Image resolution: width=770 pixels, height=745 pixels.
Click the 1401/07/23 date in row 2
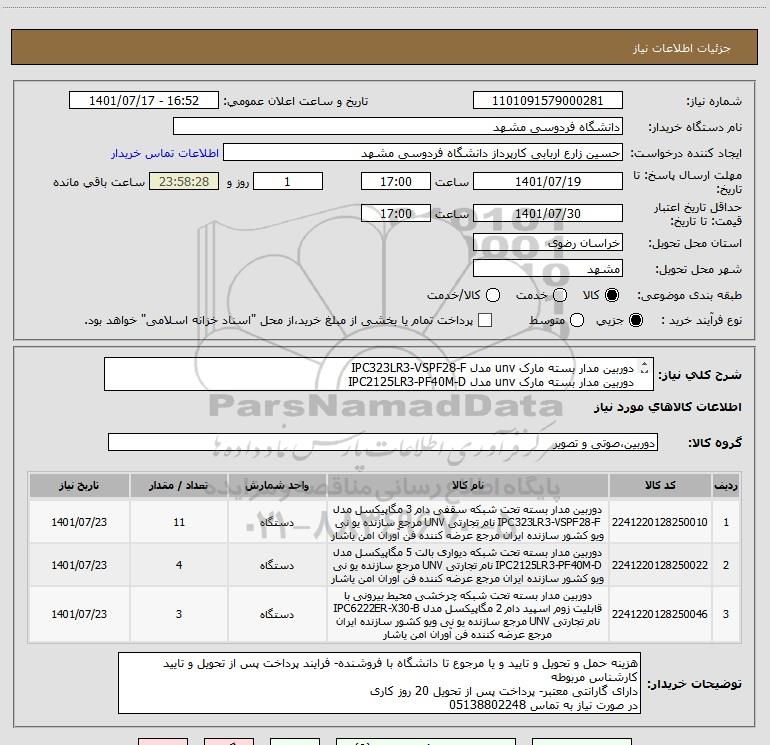(79, 565)
